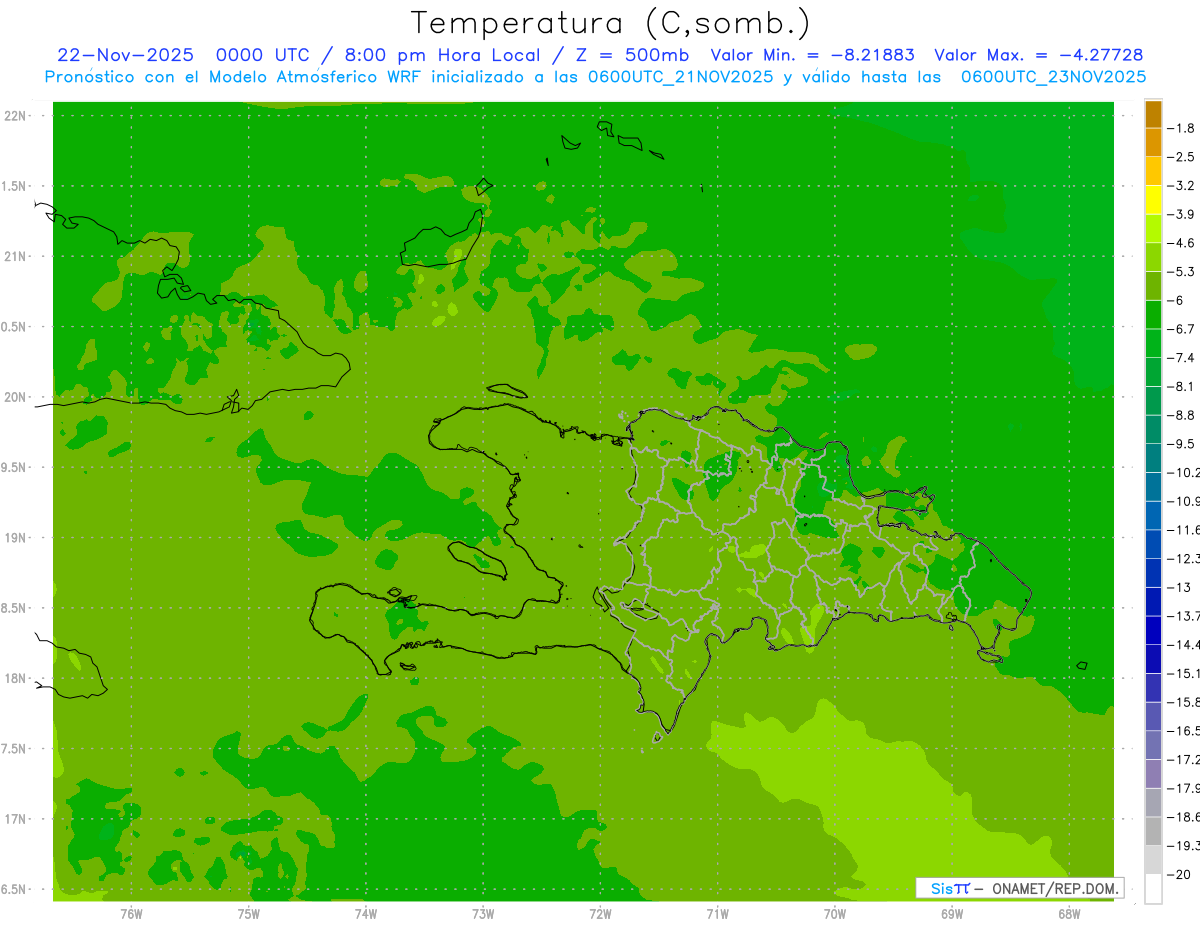Click "0600UTC_21NOV2025" initialization time text
This screenshot has height=927, width=1200.
click(x=680, y=77)
